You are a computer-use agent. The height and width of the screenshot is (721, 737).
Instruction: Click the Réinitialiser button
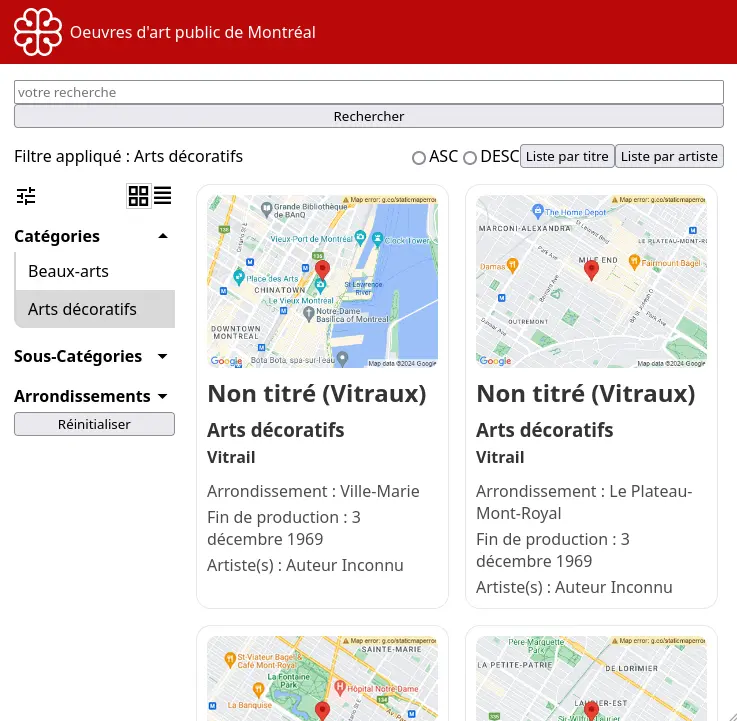(94, 424)
